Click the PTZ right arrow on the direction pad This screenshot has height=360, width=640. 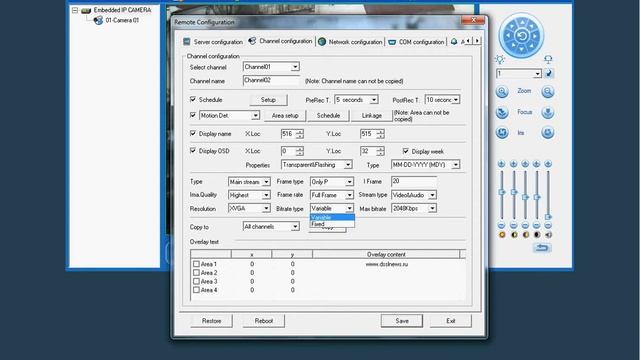pos(536,36)
